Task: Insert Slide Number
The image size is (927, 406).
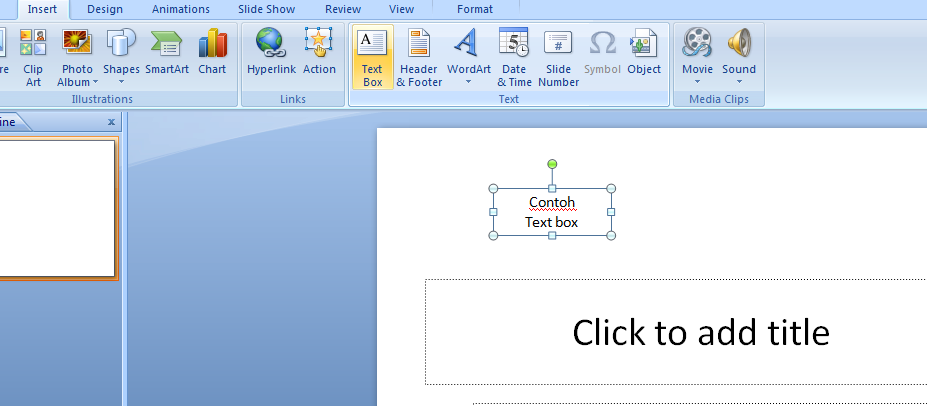Action: tap(558, 57)
